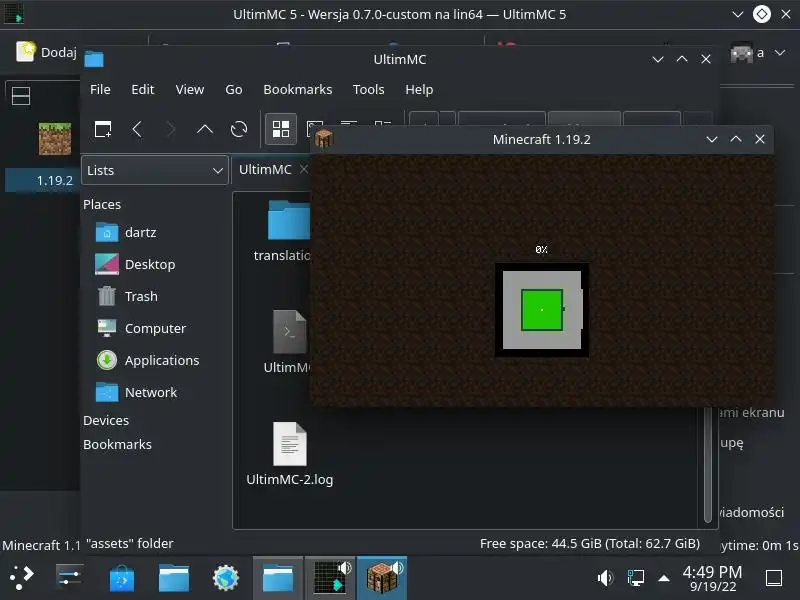Open Dolphin file manager pinned on taskbar
800x600 pixels.
pos(173,578)
